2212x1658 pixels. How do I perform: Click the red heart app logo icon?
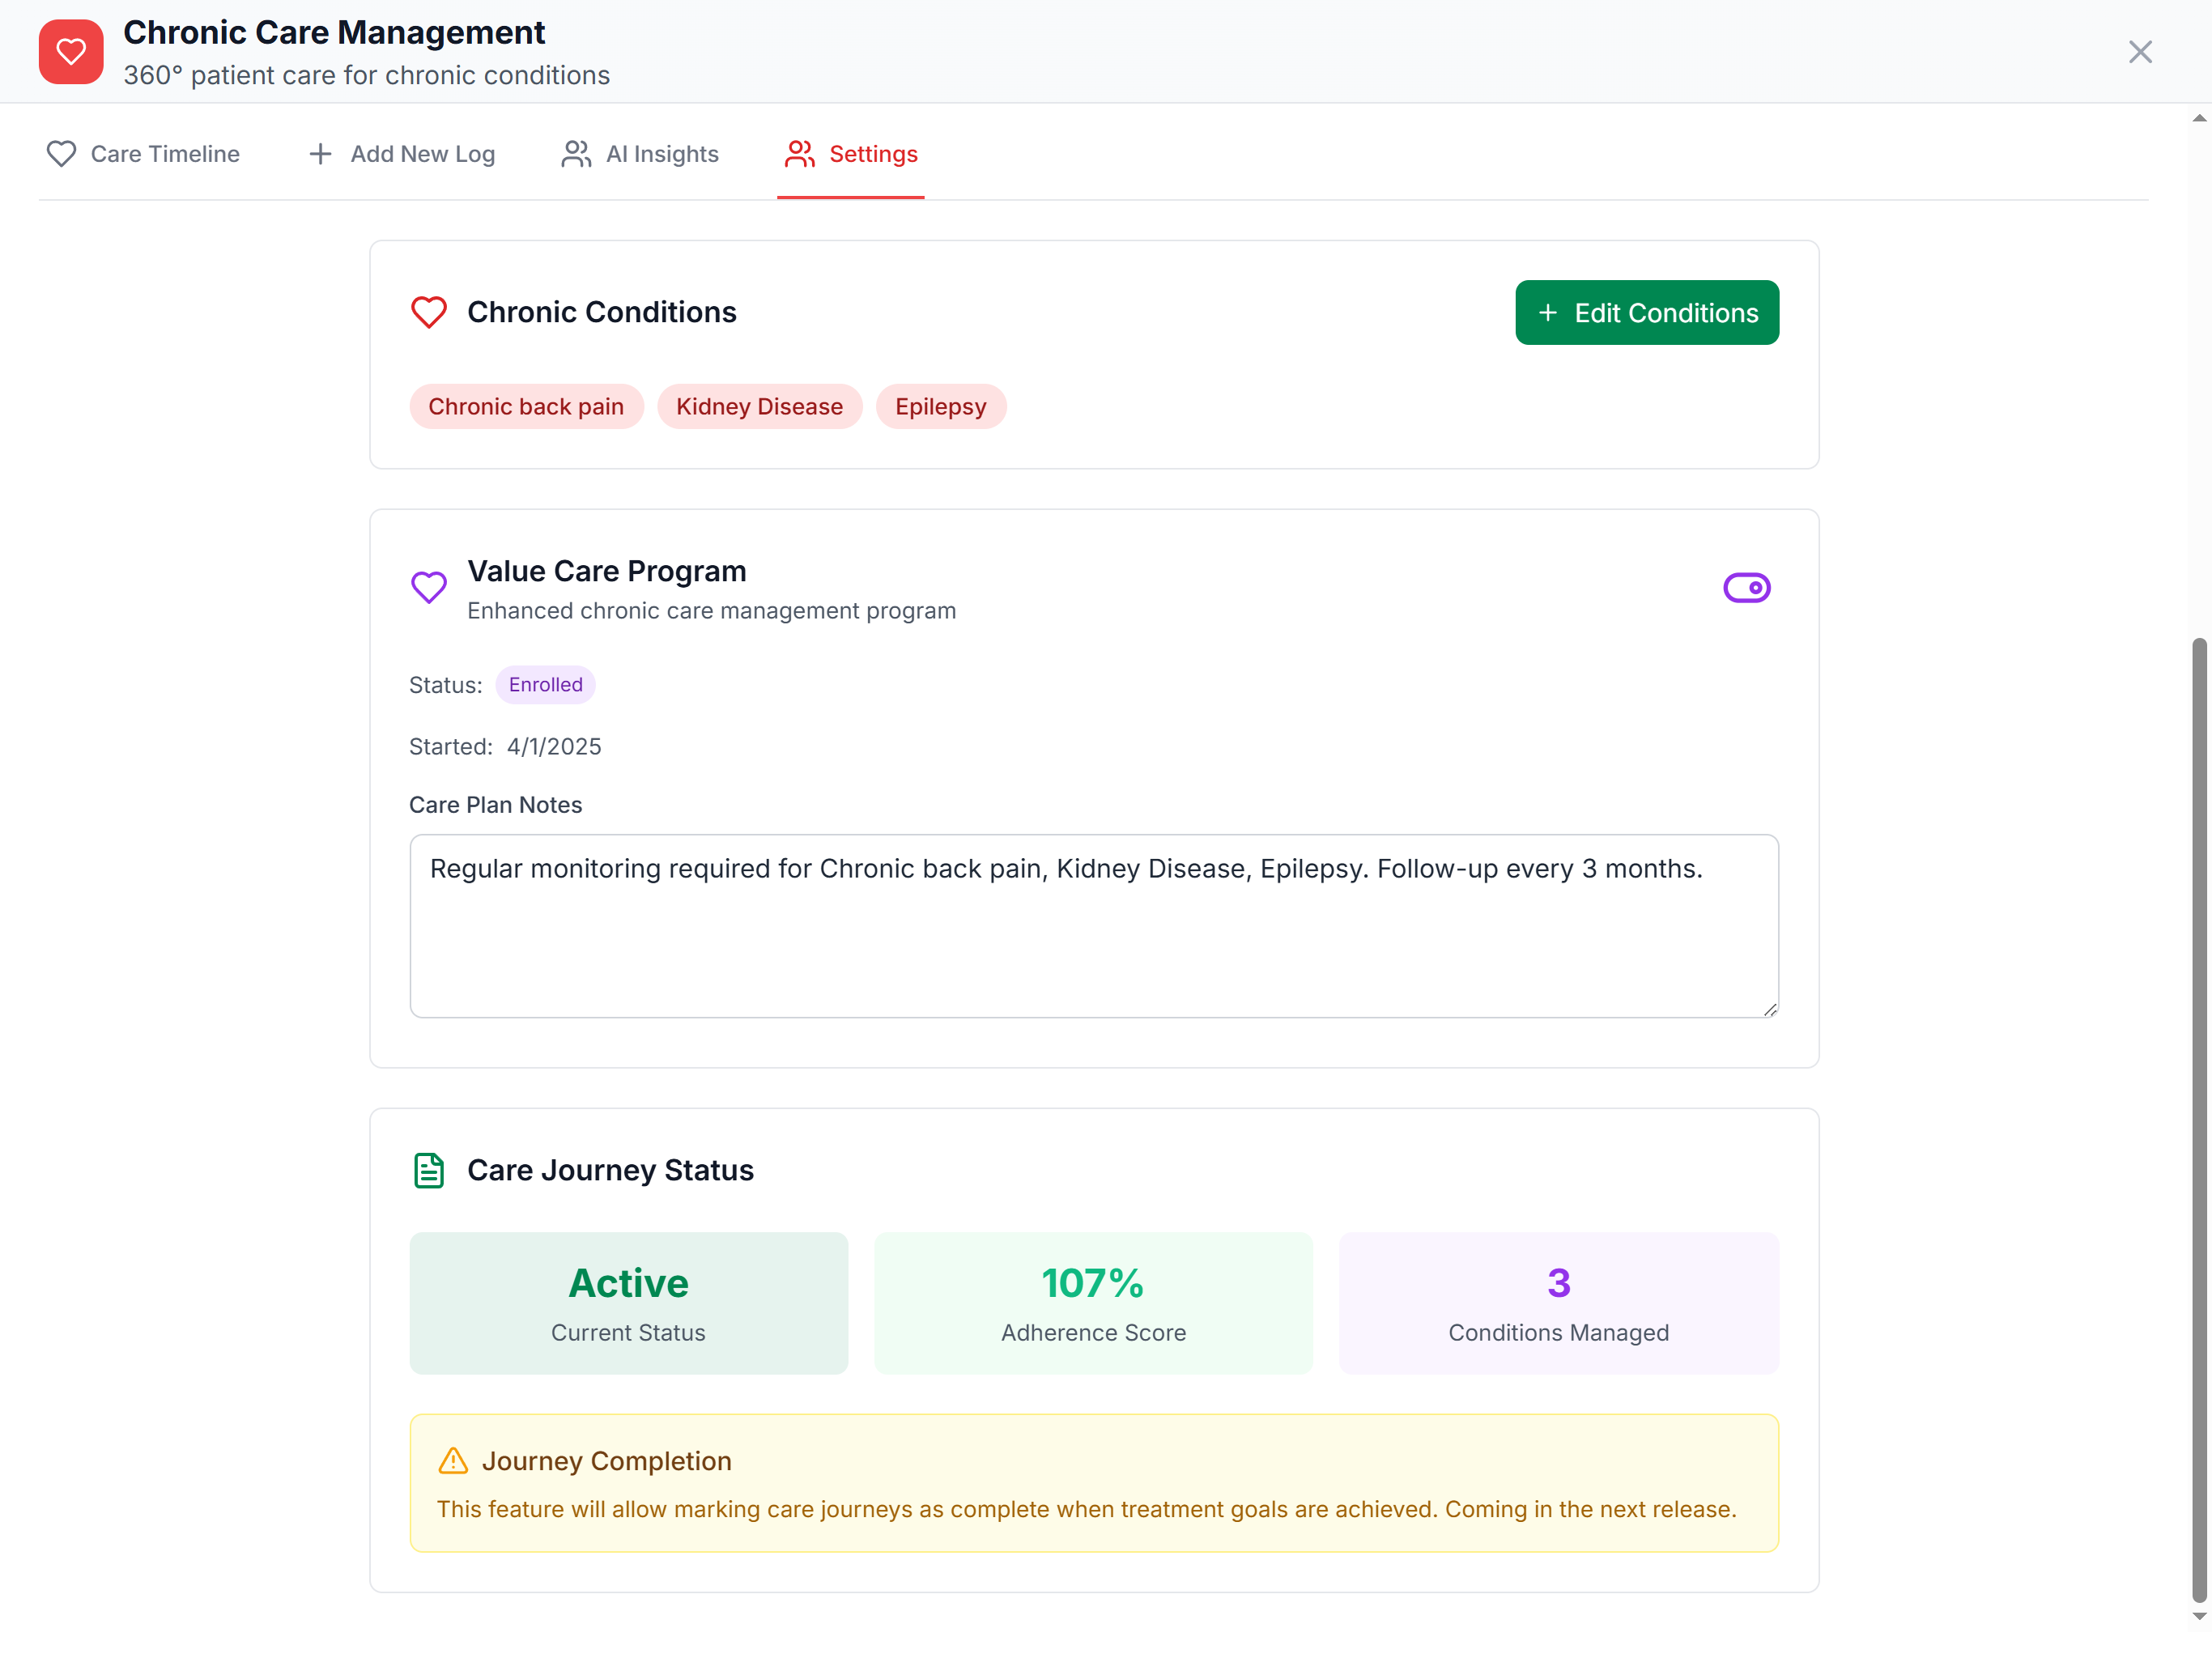click(71, 52)
